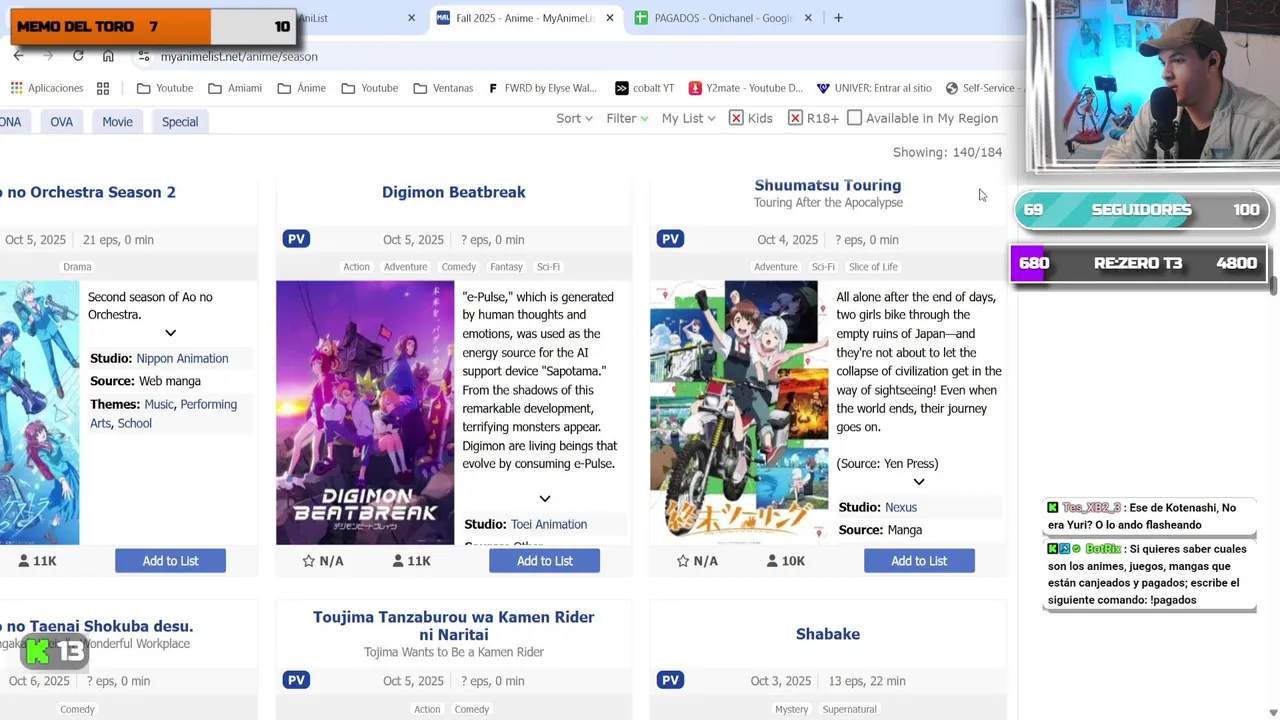Click the PV badge on Digimon Beatbreak
This screenshot has height=720, width=1280.
tap(296, 239)
